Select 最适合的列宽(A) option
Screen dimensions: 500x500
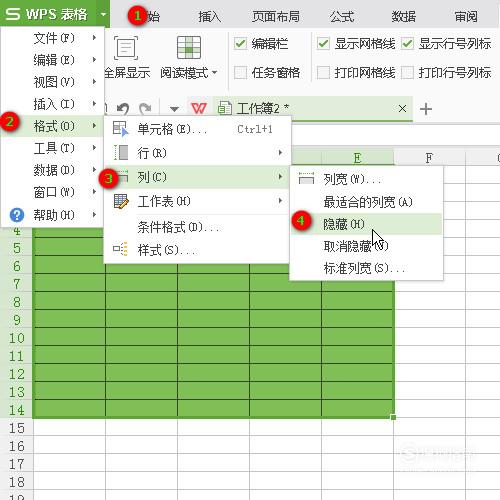367,202
